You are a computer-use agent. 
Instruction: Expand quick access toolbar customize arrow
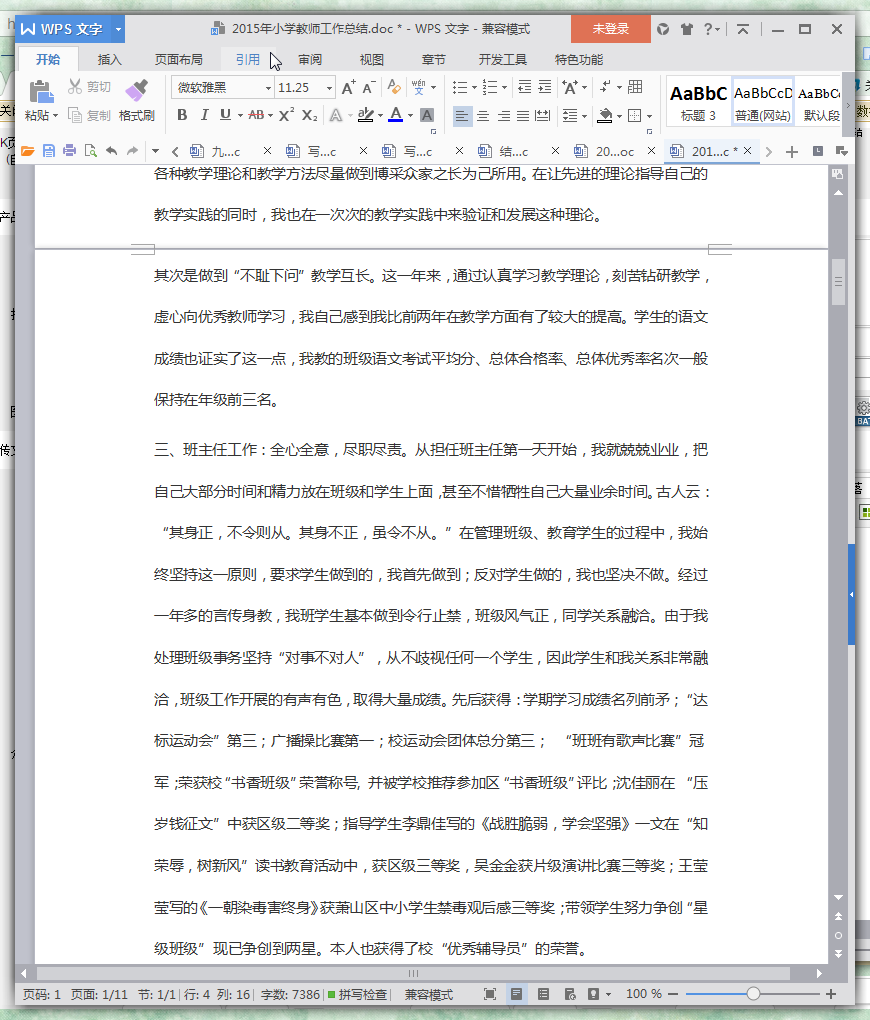tap(155, 151)
